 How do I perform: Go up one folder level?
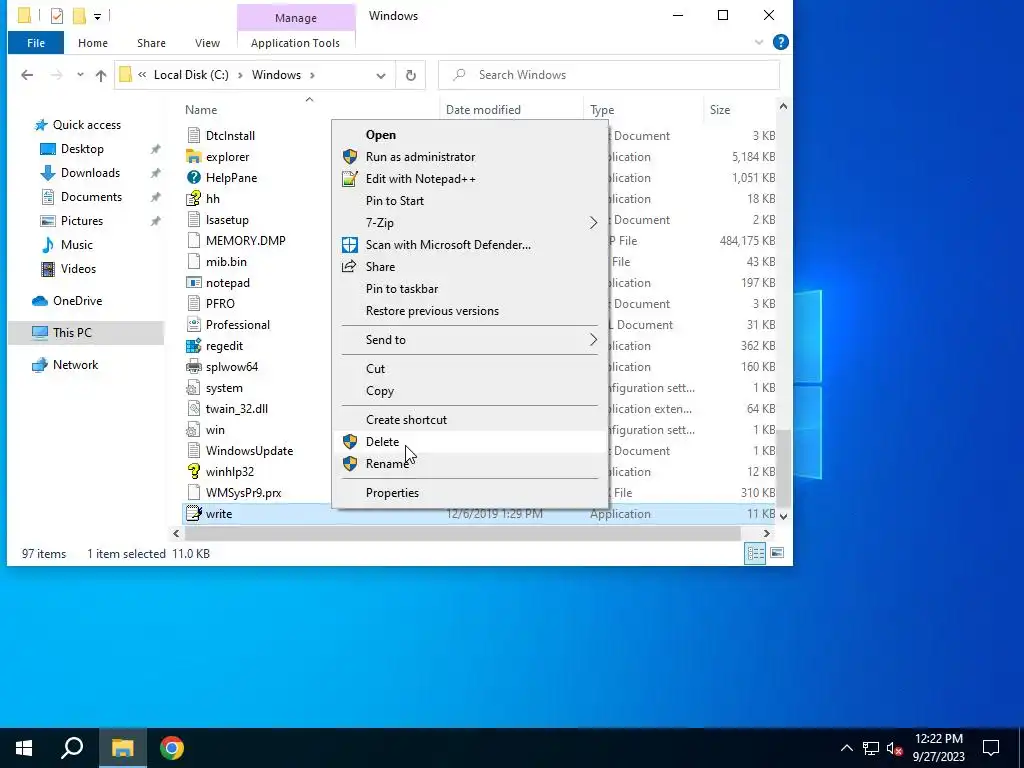(101, 75)
